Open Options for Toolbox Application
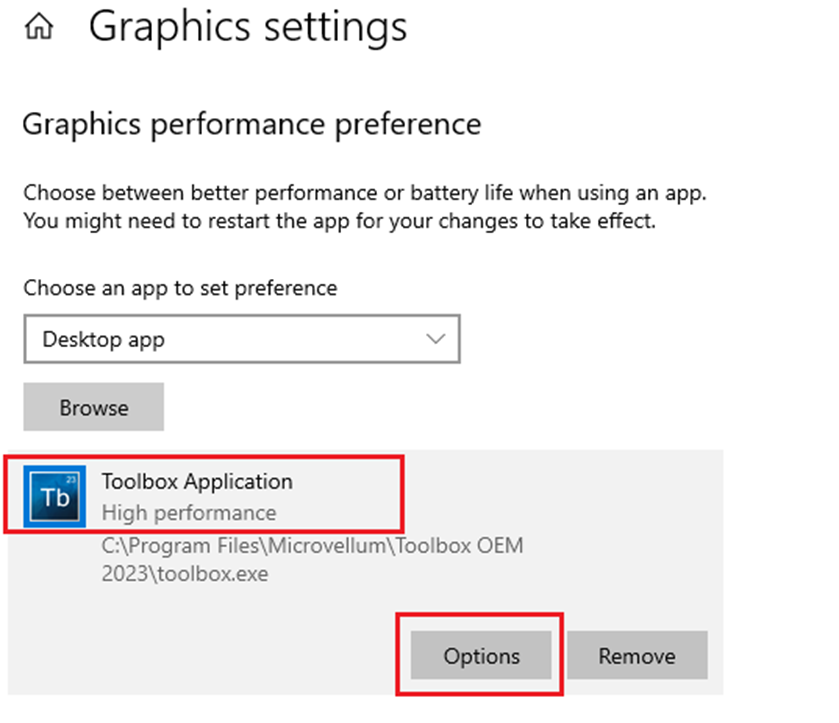This screenshot has height=723, width=839. coord(482,656)
